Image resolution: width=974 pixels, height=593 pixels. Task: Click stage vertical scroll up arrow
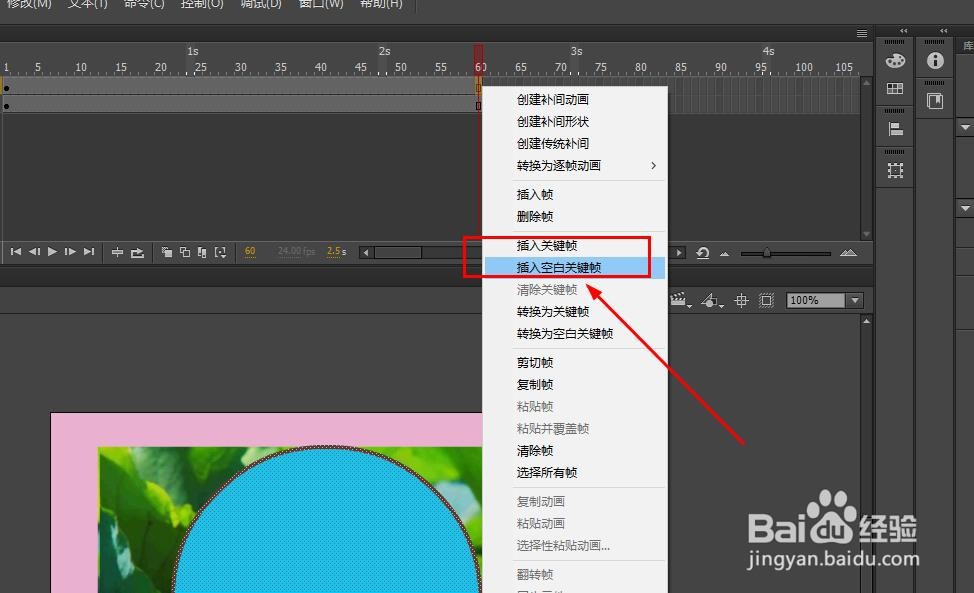(x=867, y=321)
